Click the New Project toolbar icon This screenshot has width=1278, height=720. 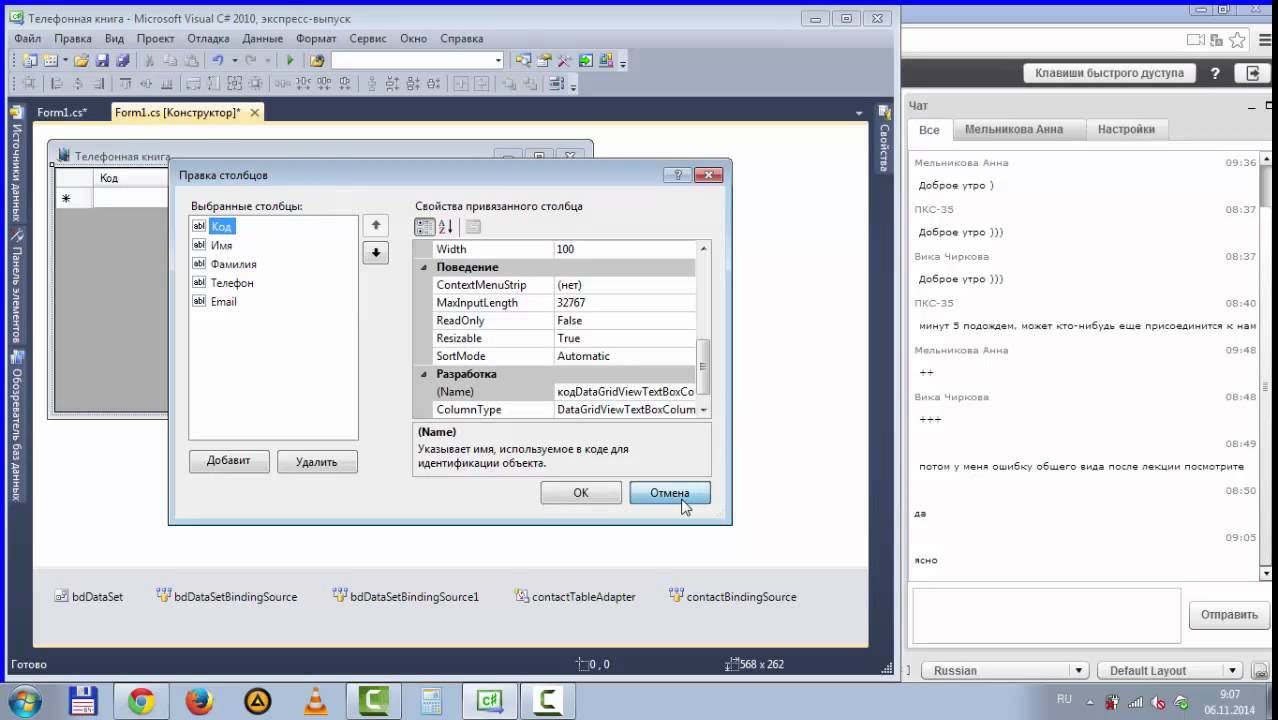pyautogui.click(x=30, y=60)
